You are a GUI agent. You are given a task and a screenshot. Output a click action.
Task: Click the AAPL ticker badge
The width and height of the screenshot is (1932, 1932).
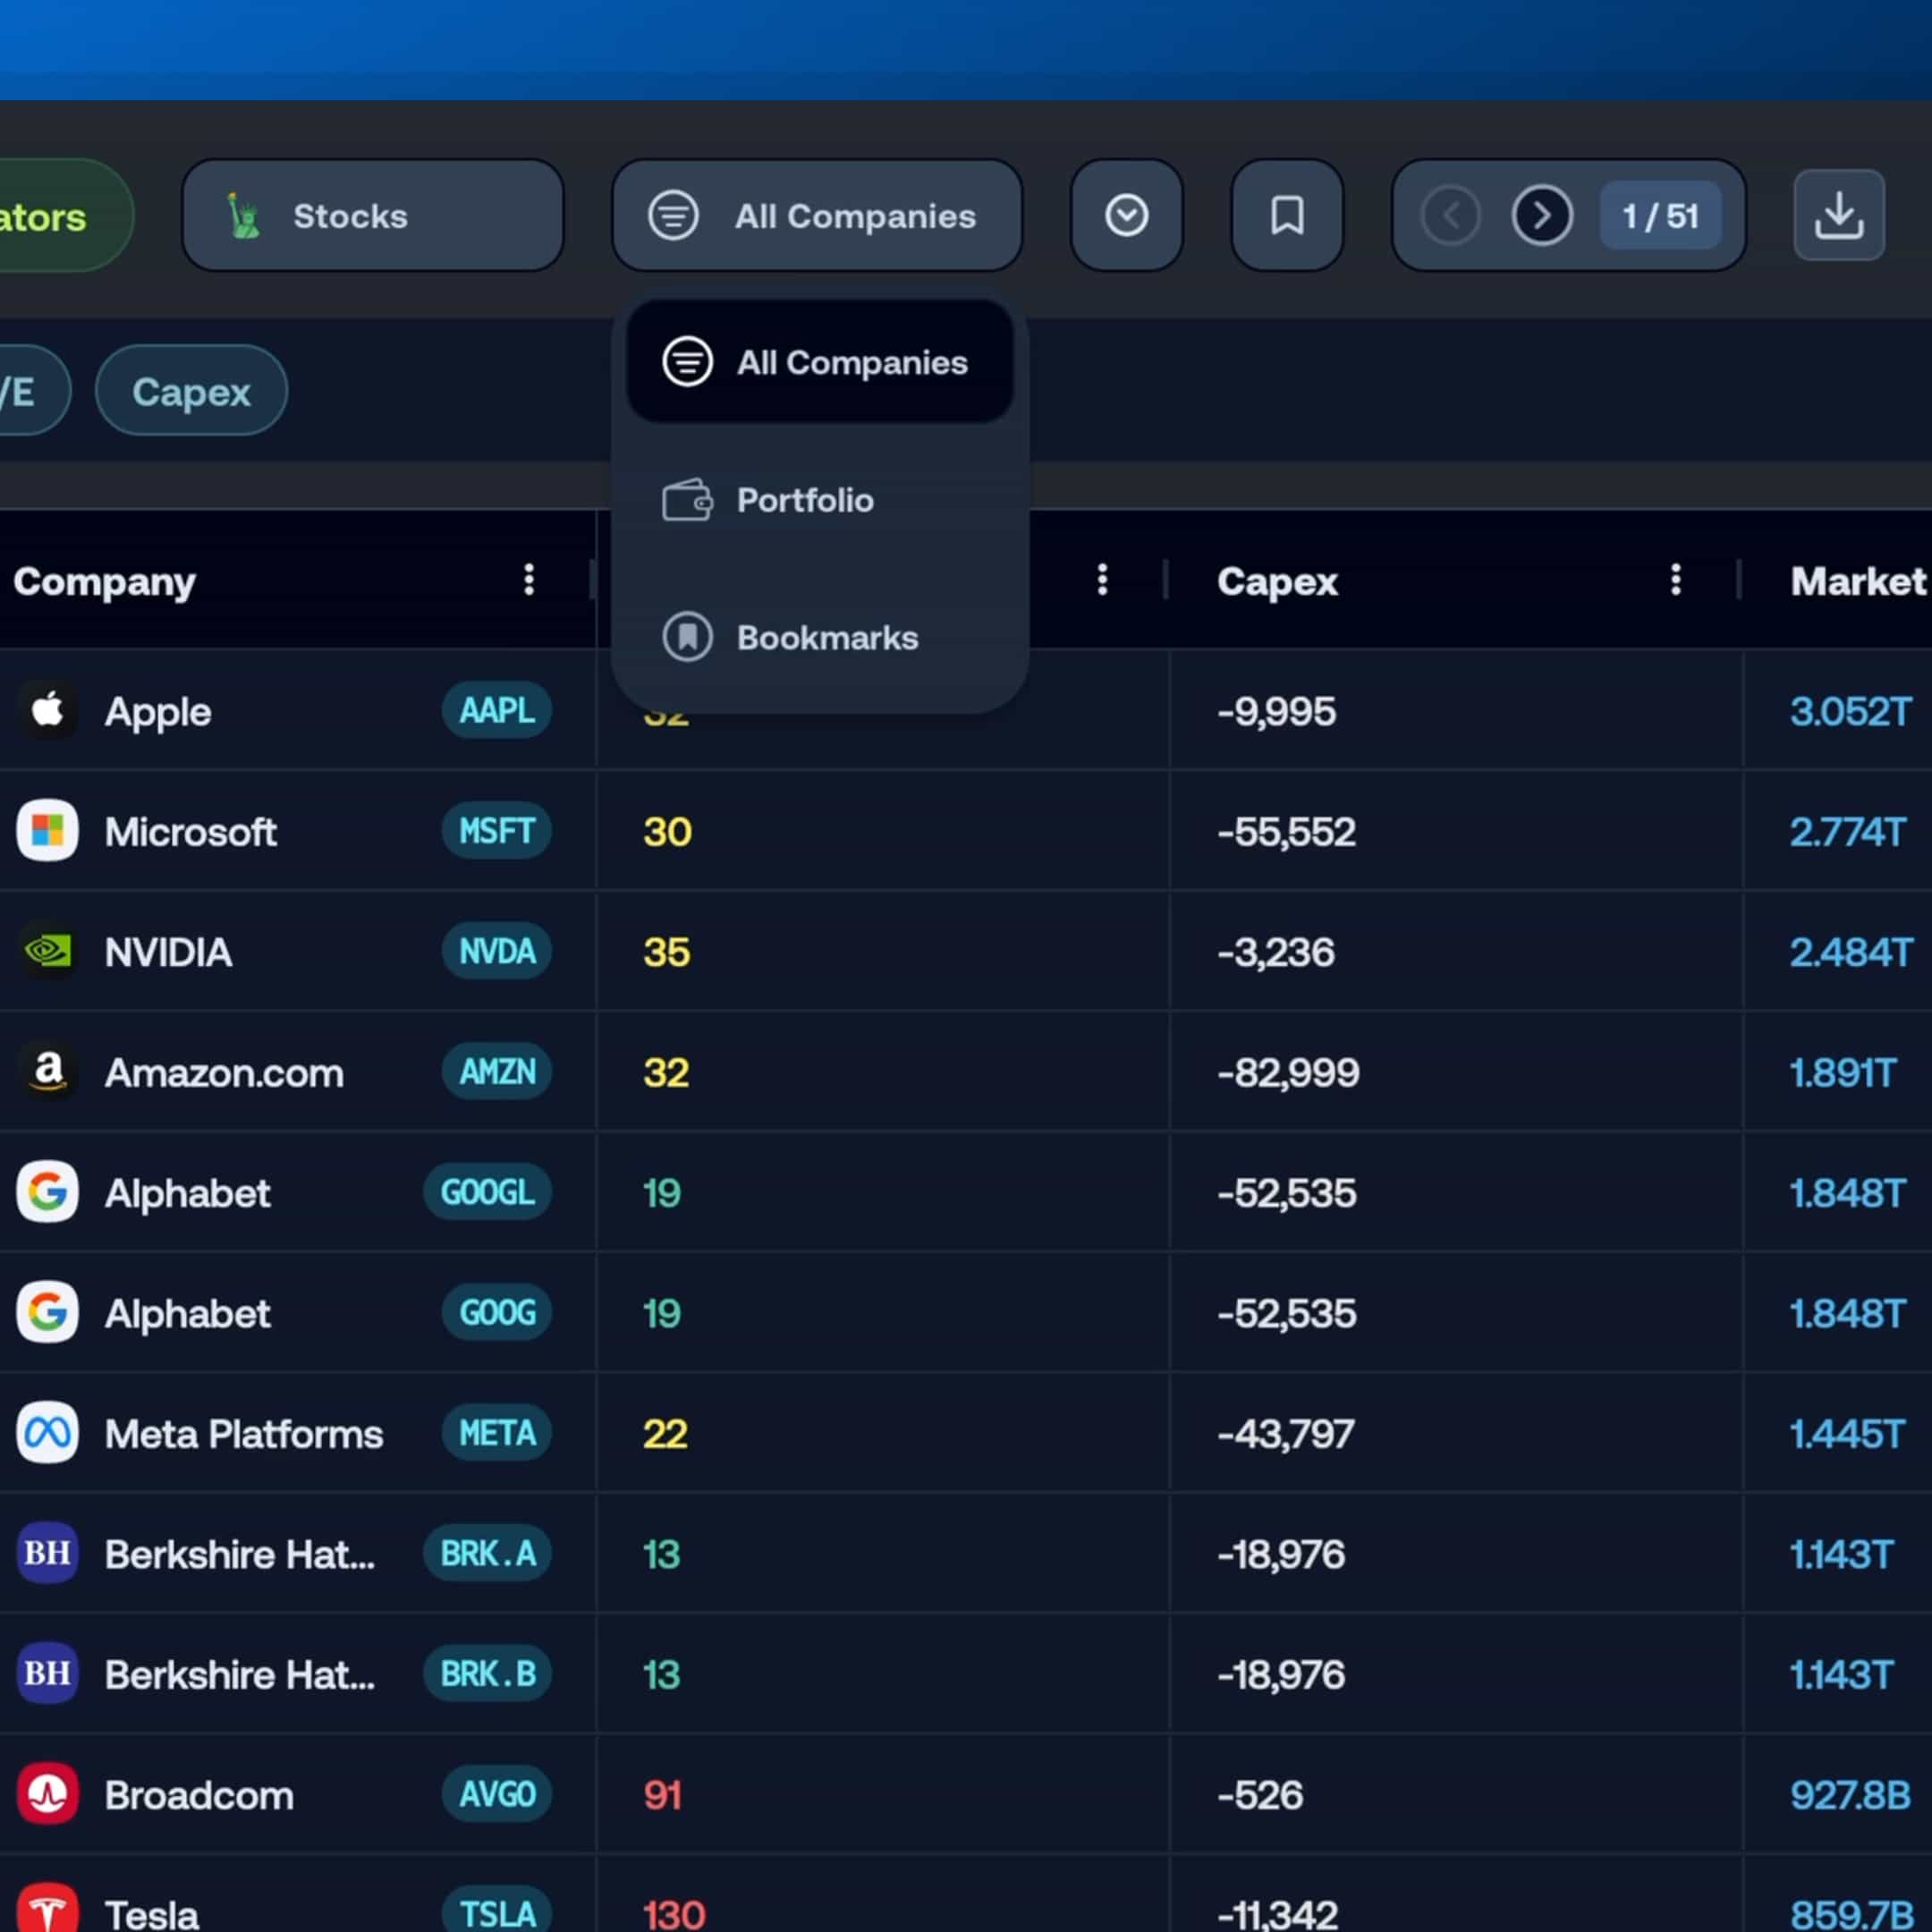(497, 710)
